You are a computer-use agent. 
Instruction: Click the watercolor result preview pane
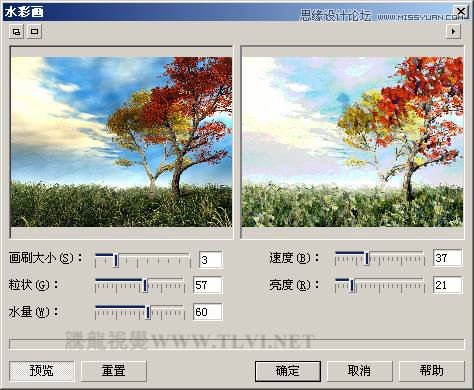[352, 142]
